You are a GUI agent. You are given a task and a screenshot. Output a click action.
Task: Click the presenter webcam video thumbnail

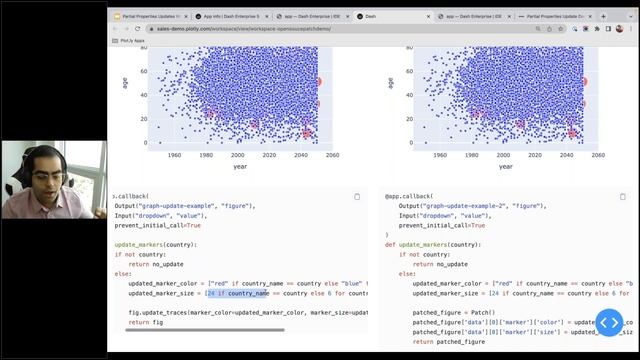[x=54, y=180]
